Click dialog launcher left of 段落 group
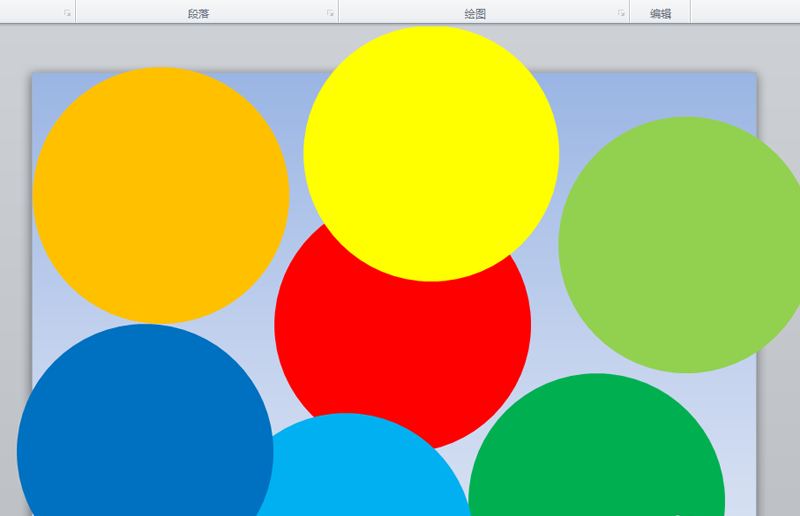This screenshot has height=516, width=800. pyautogui.click(x=67, y=14)
